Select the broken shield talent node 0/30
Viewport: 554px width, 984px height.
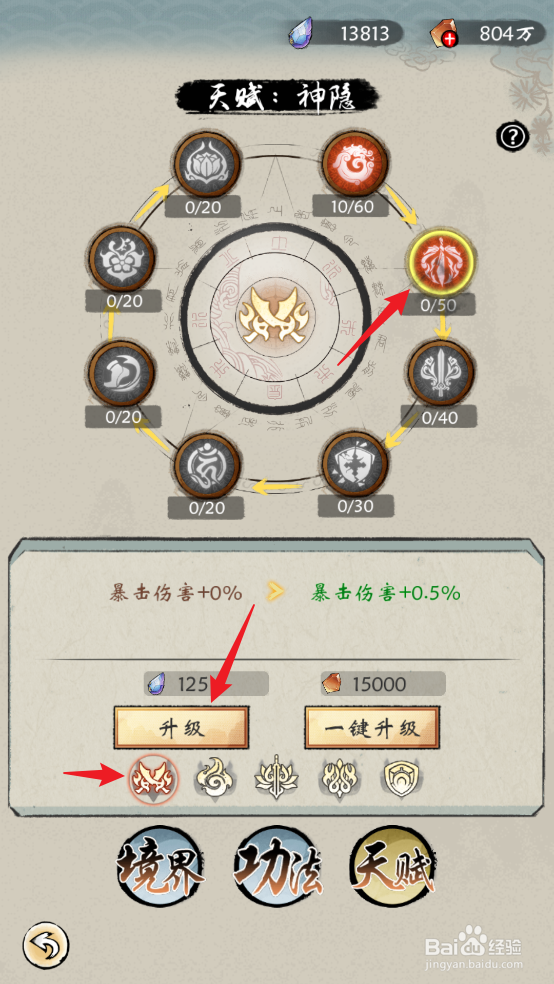pos(355,464)
